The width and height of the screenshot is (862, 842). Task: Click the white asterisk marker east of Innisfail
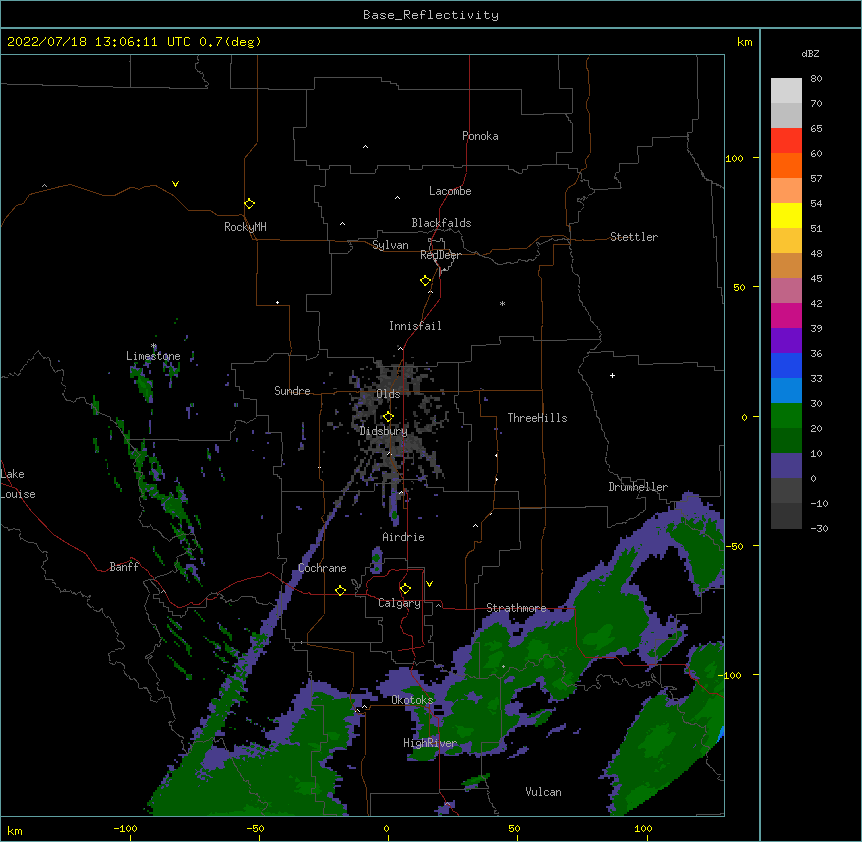(502, 303)
